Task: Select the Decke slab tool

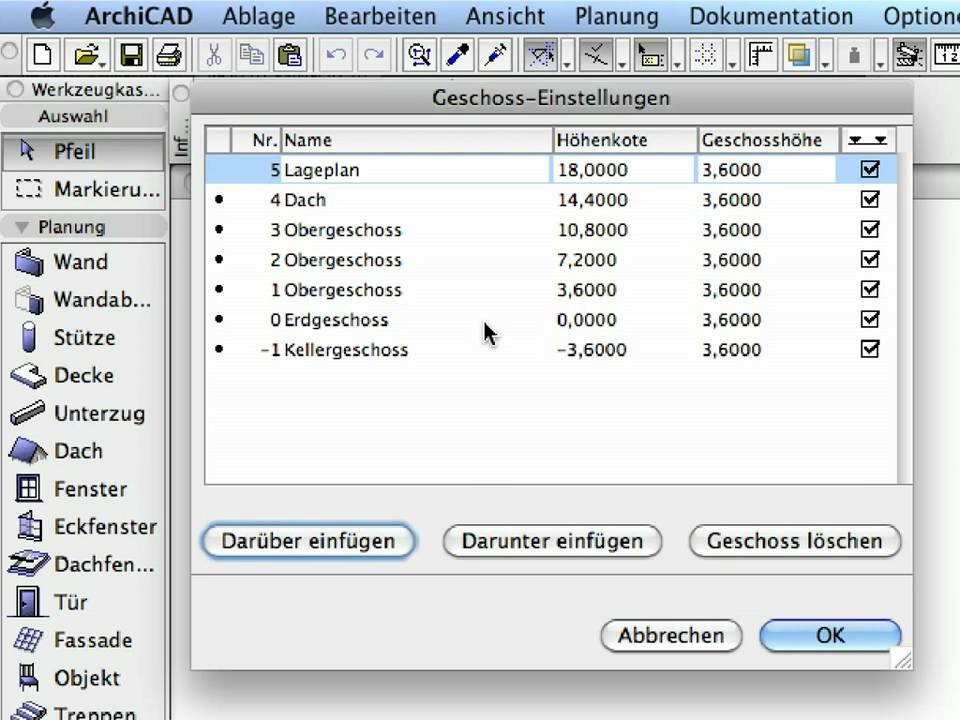Action: tap(84, 375)
